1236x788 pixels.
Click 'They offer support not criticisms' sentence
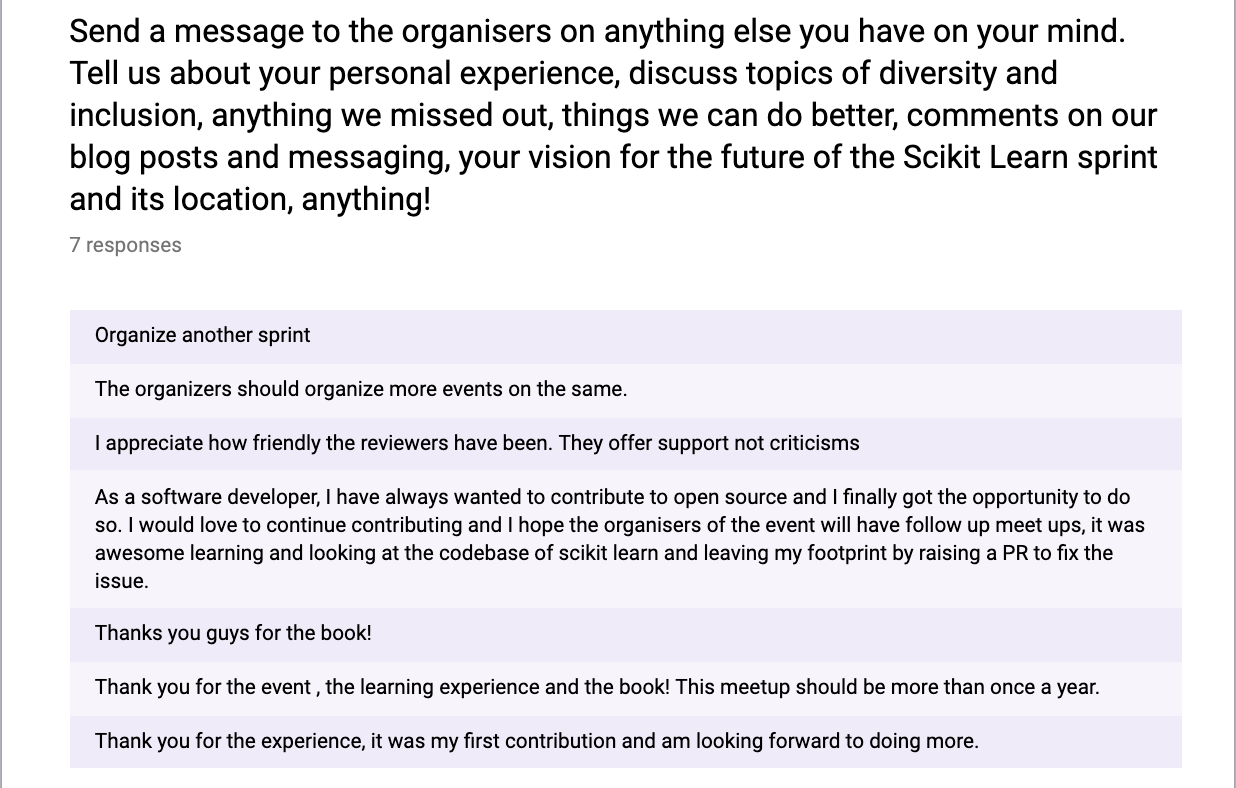(x=708, y=444)
